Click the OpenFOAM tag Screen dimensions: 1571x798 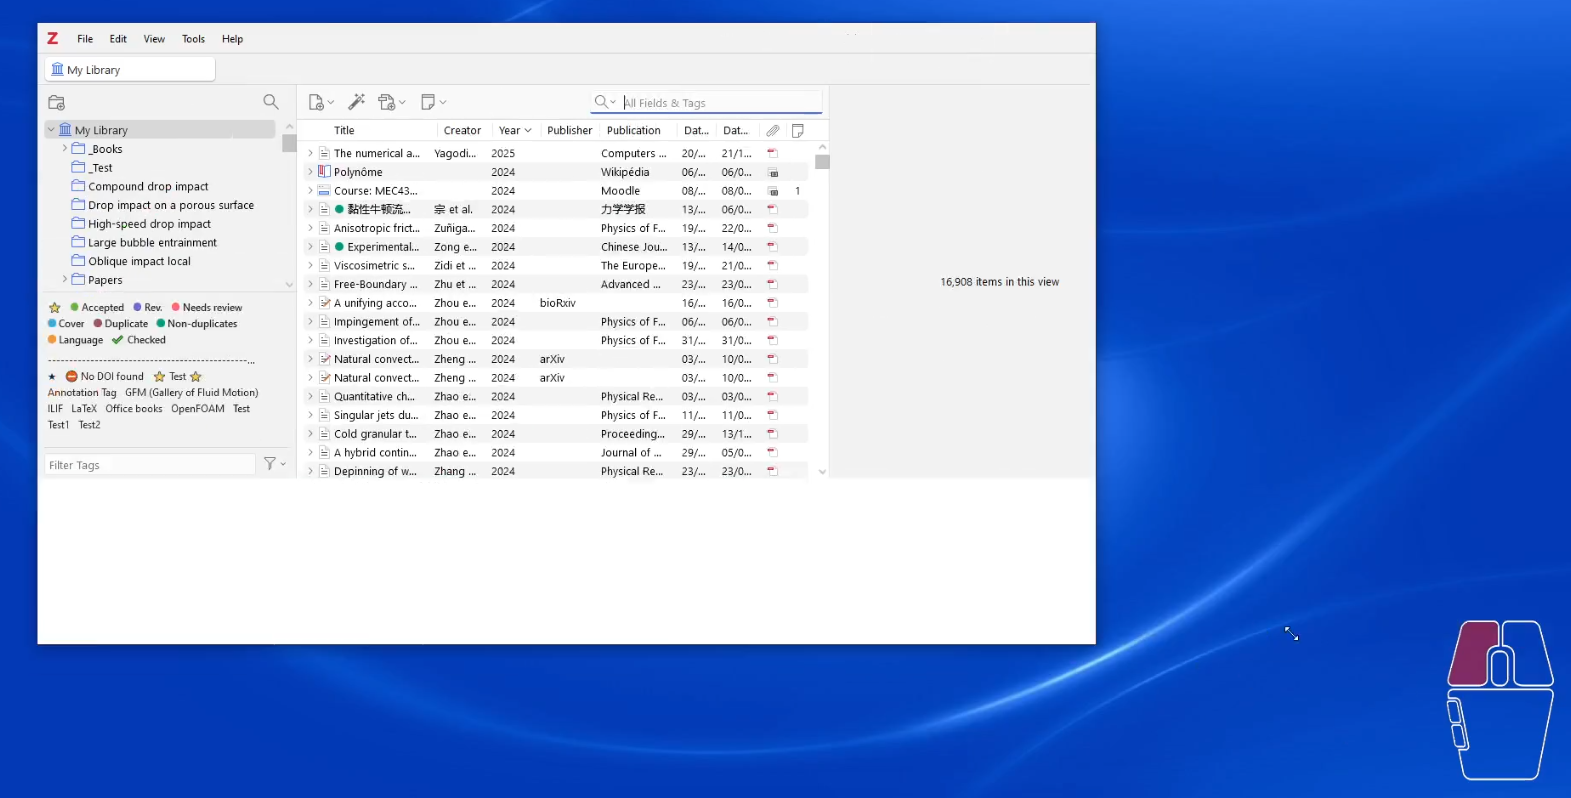pos(198,409)
